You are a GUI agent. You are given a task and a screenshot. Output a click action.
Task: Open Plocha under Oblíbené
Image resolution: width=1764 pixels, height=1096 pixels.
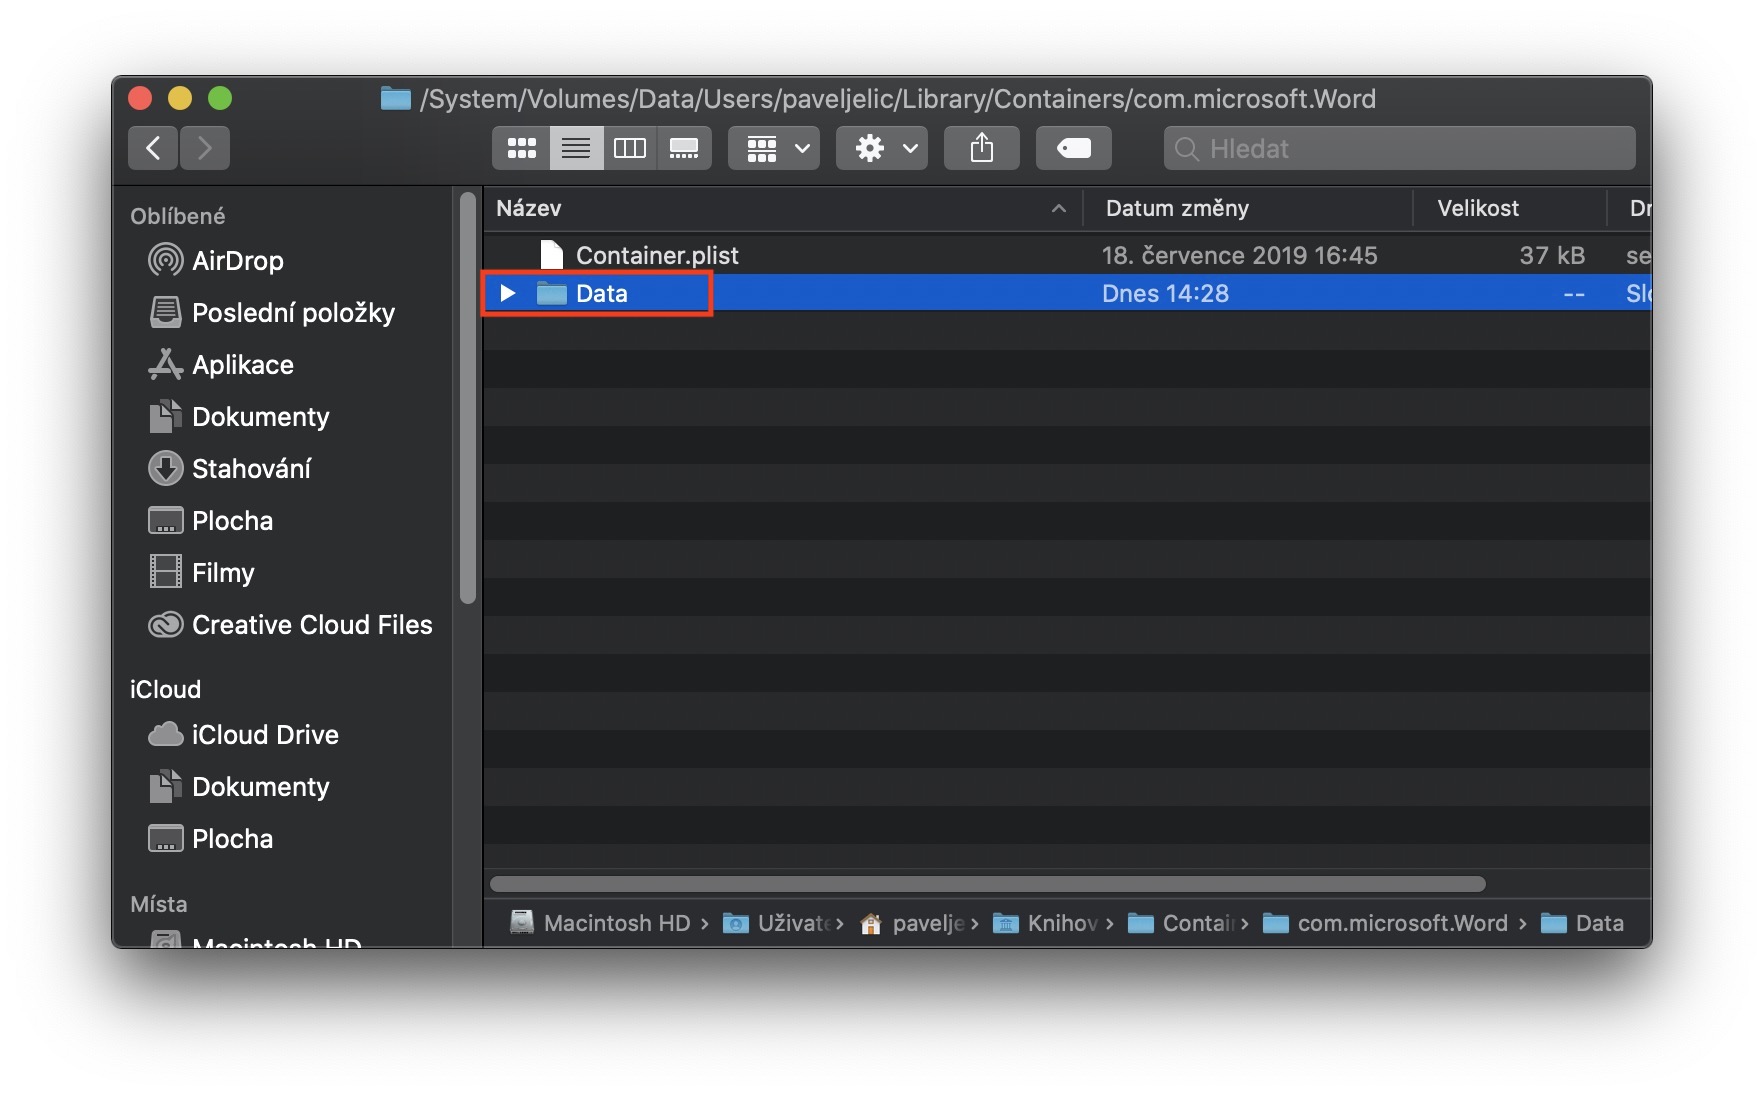point(211,520)
